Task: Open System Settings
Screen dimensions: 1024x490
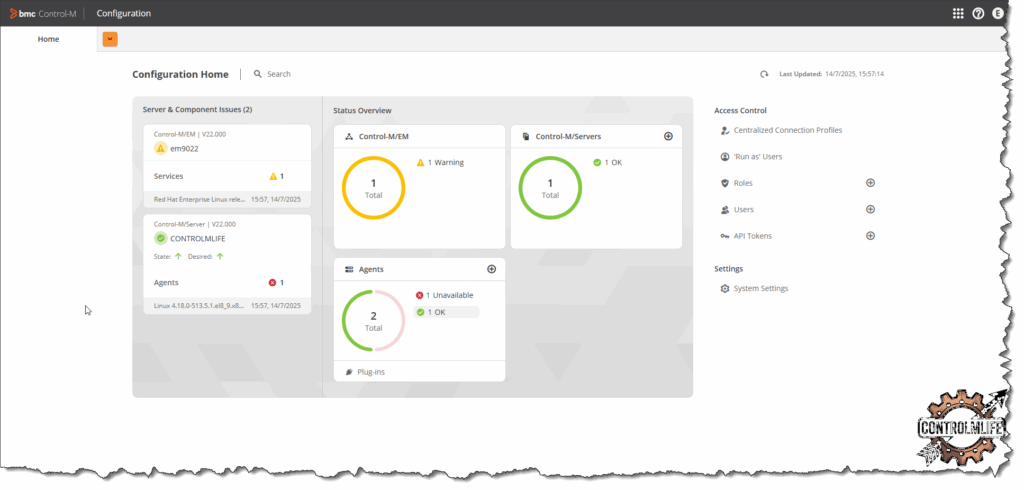Action: click(x=760, y=288)
